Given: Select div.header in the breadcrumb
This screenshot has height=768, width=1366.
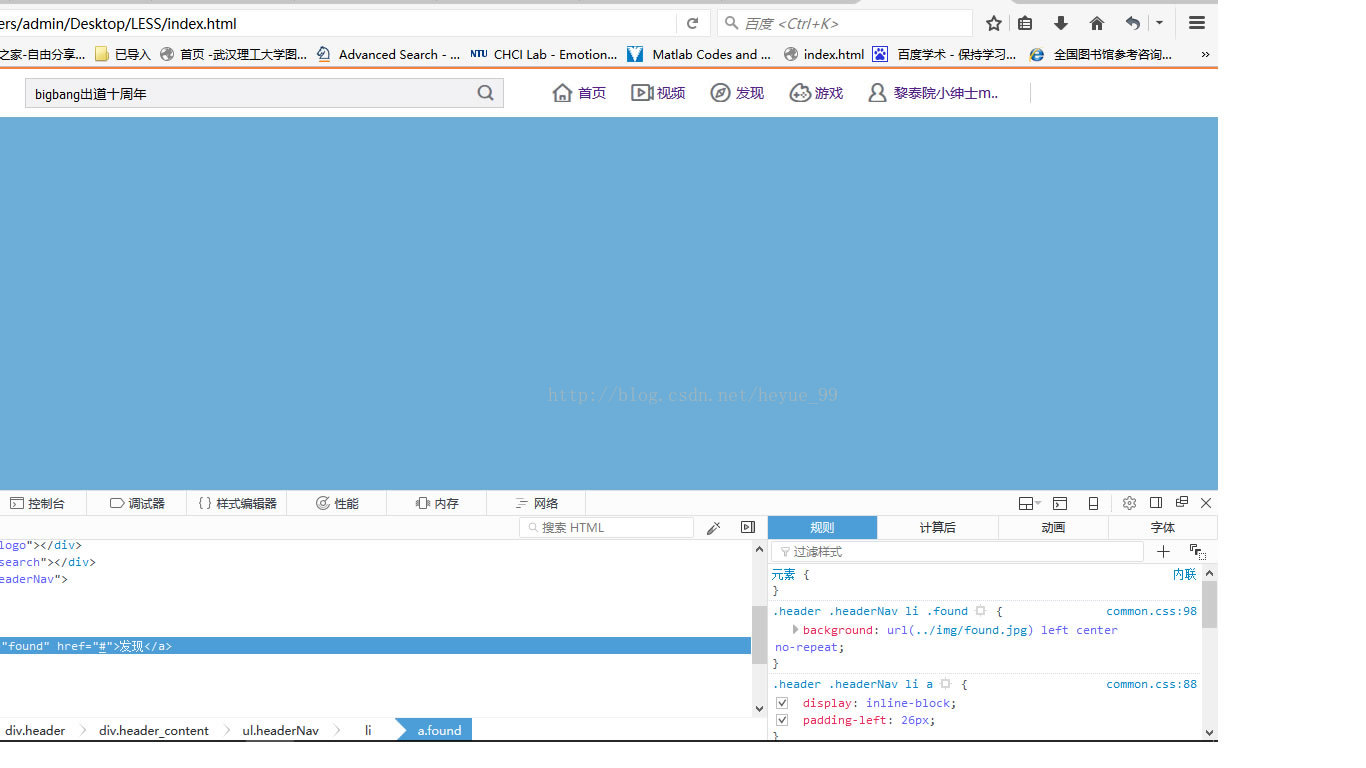Looking at the screenshot, I should click(35, 730).
